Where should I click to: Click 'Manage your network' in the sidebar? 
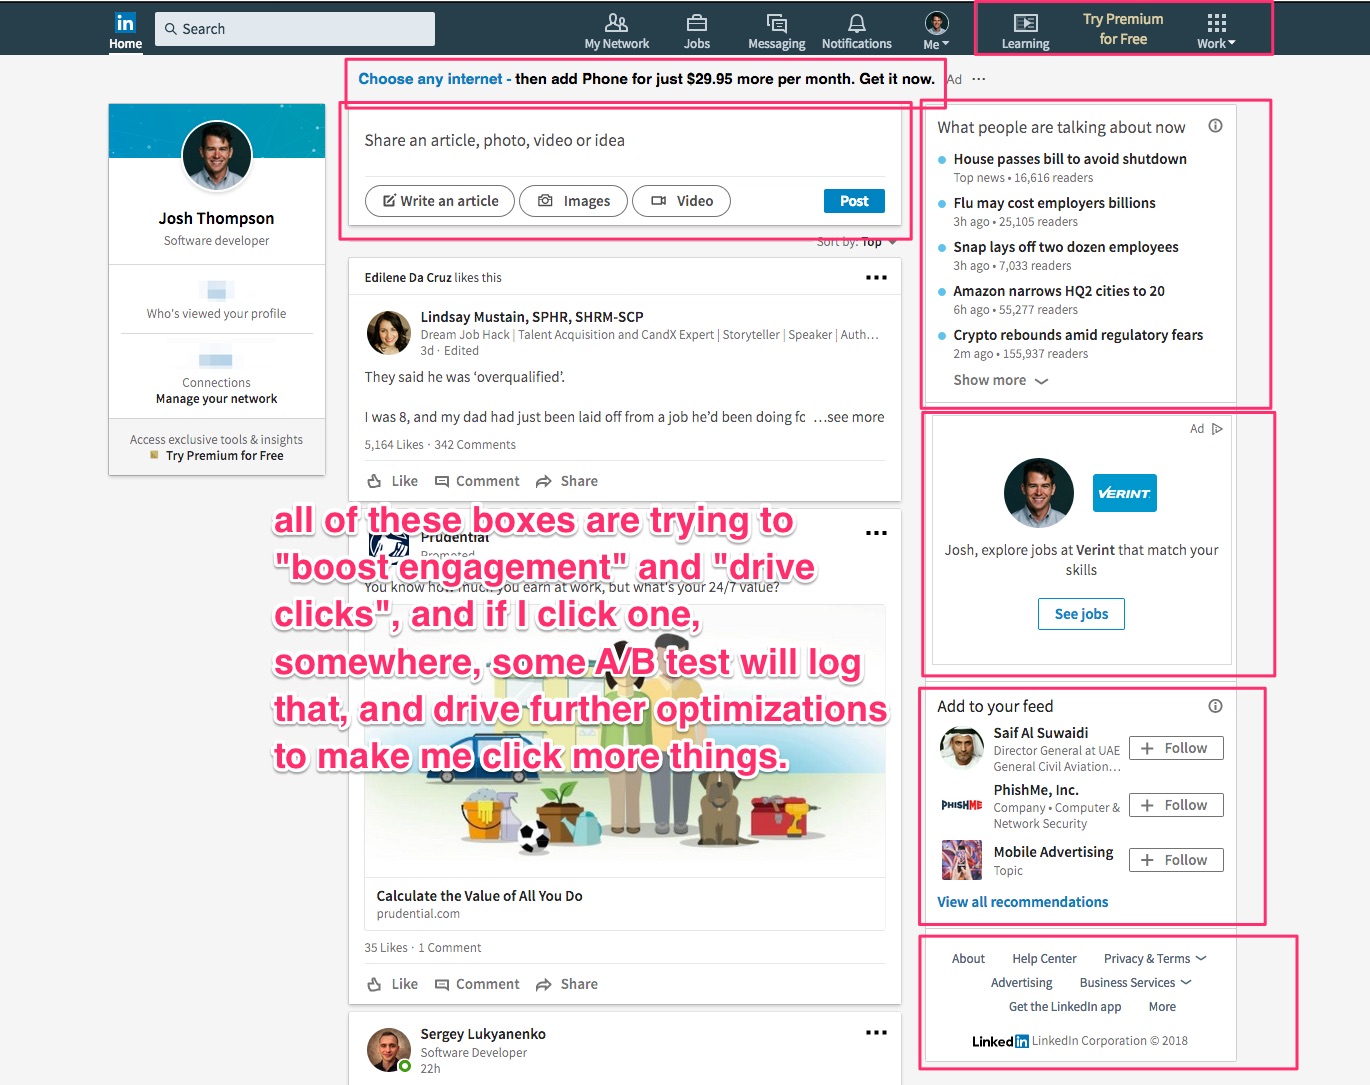coord(216,399)
